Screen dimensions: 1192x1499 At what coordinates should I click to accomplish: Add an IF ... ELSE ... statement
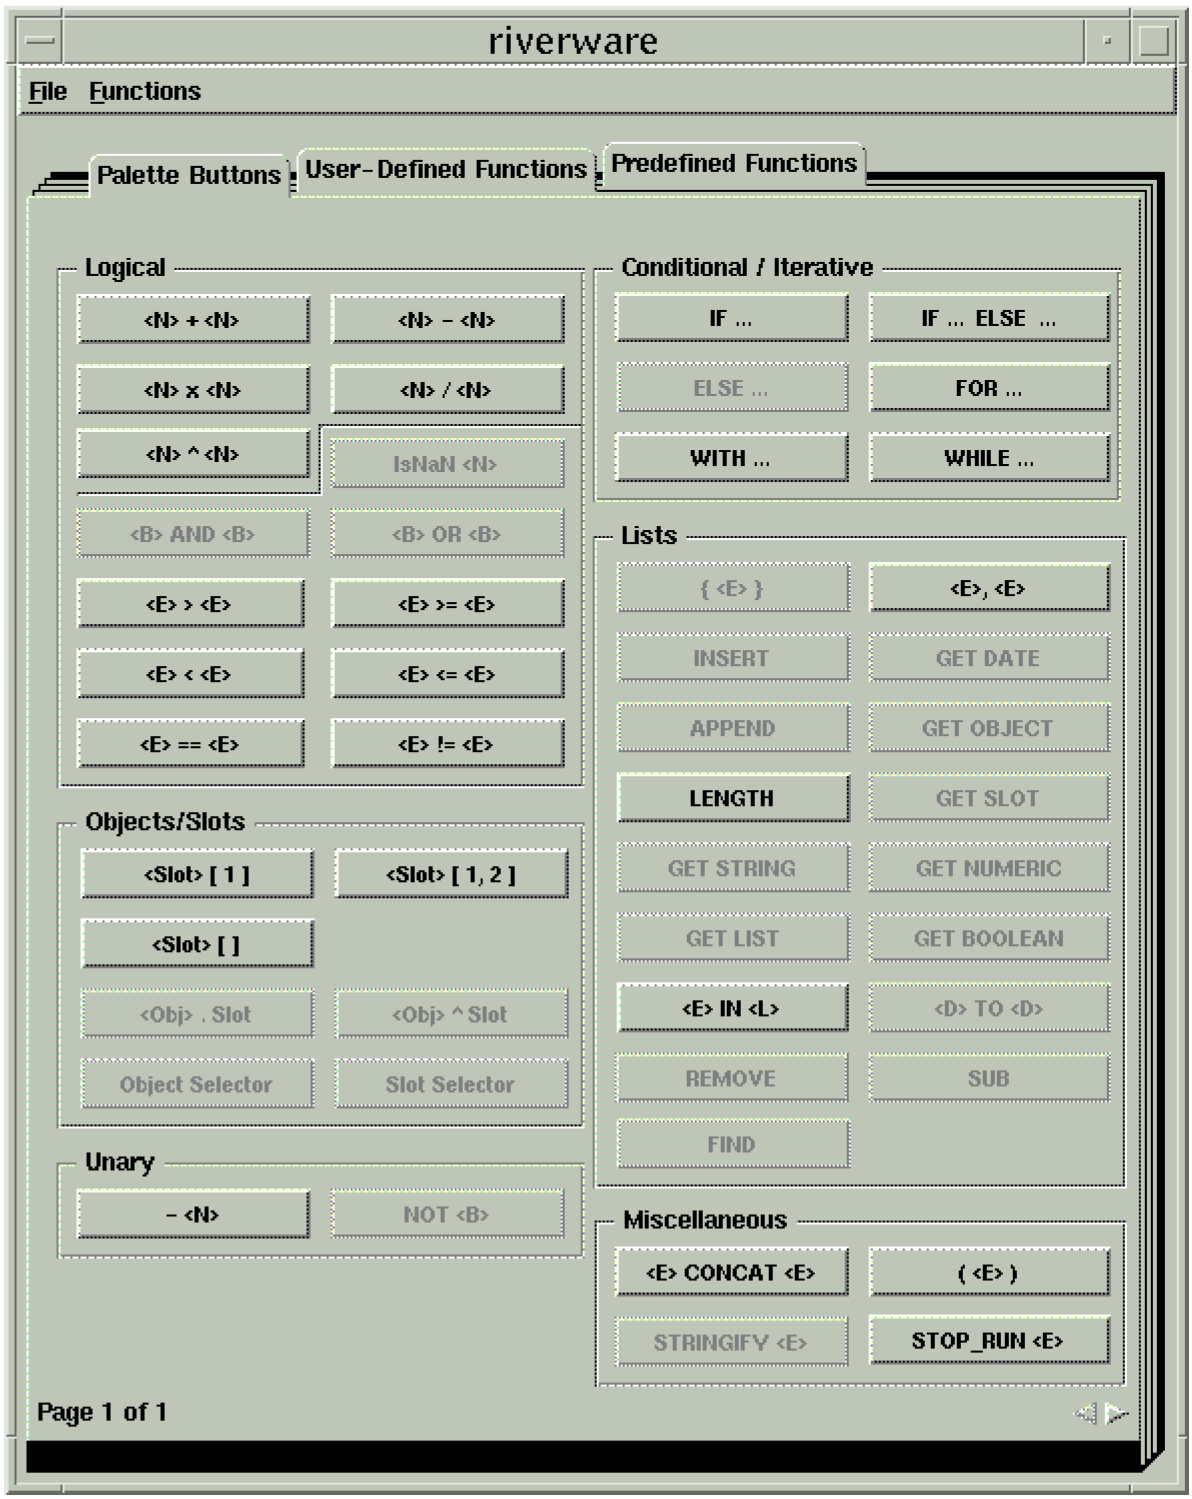988,318
